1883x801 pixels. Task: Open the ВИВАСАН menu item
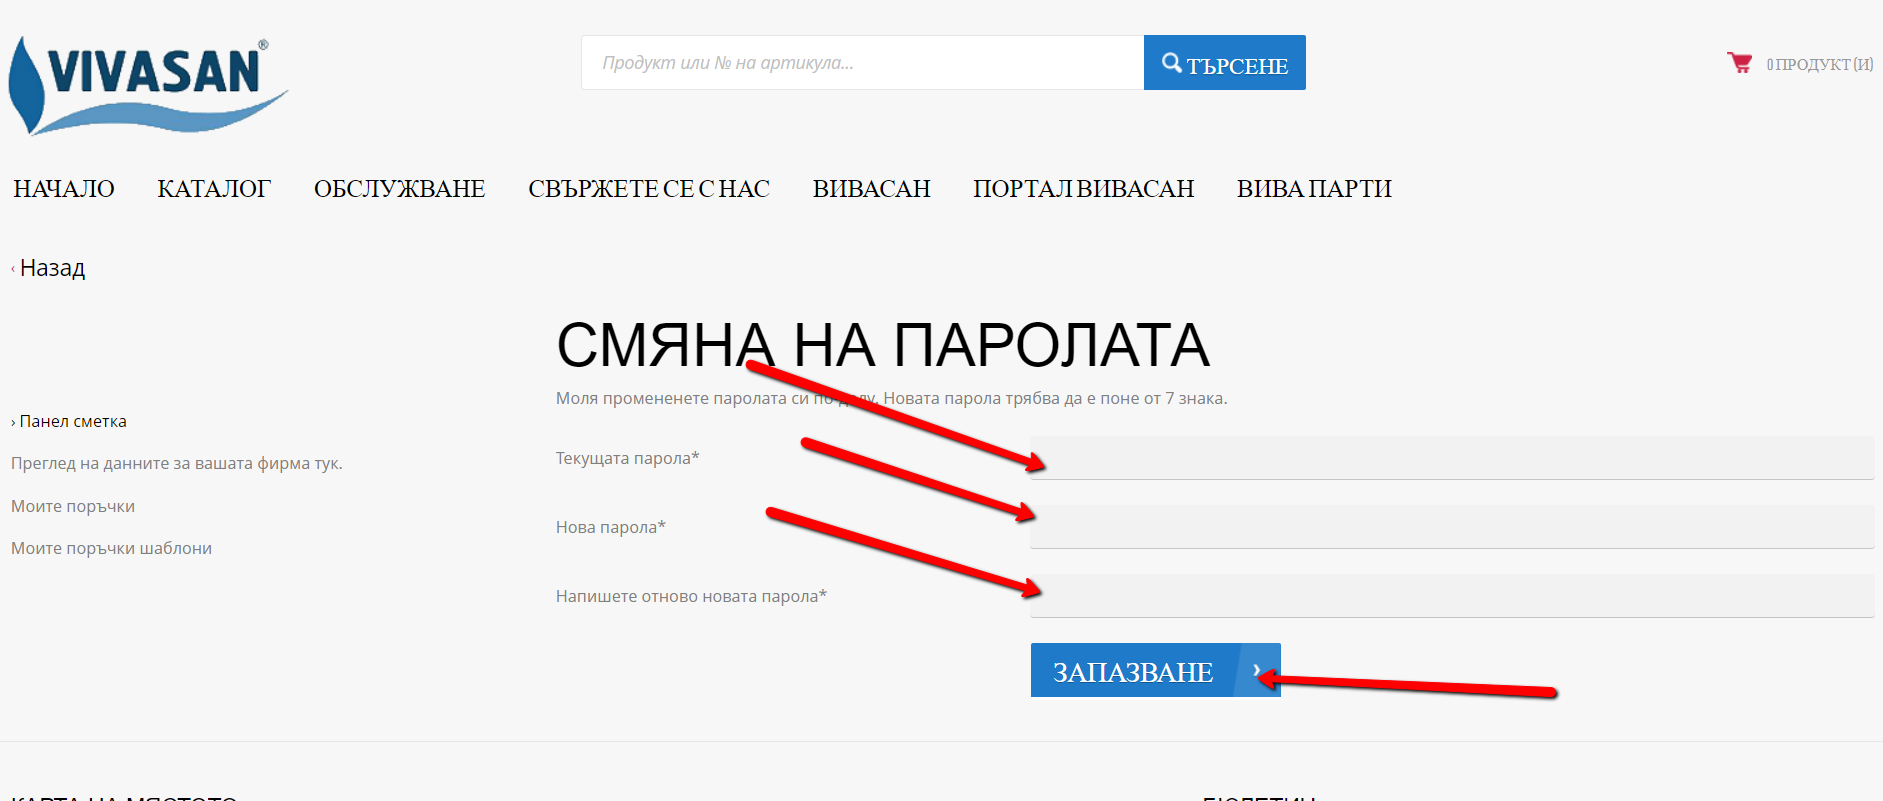pyautogui.click(x=871, y=189)
